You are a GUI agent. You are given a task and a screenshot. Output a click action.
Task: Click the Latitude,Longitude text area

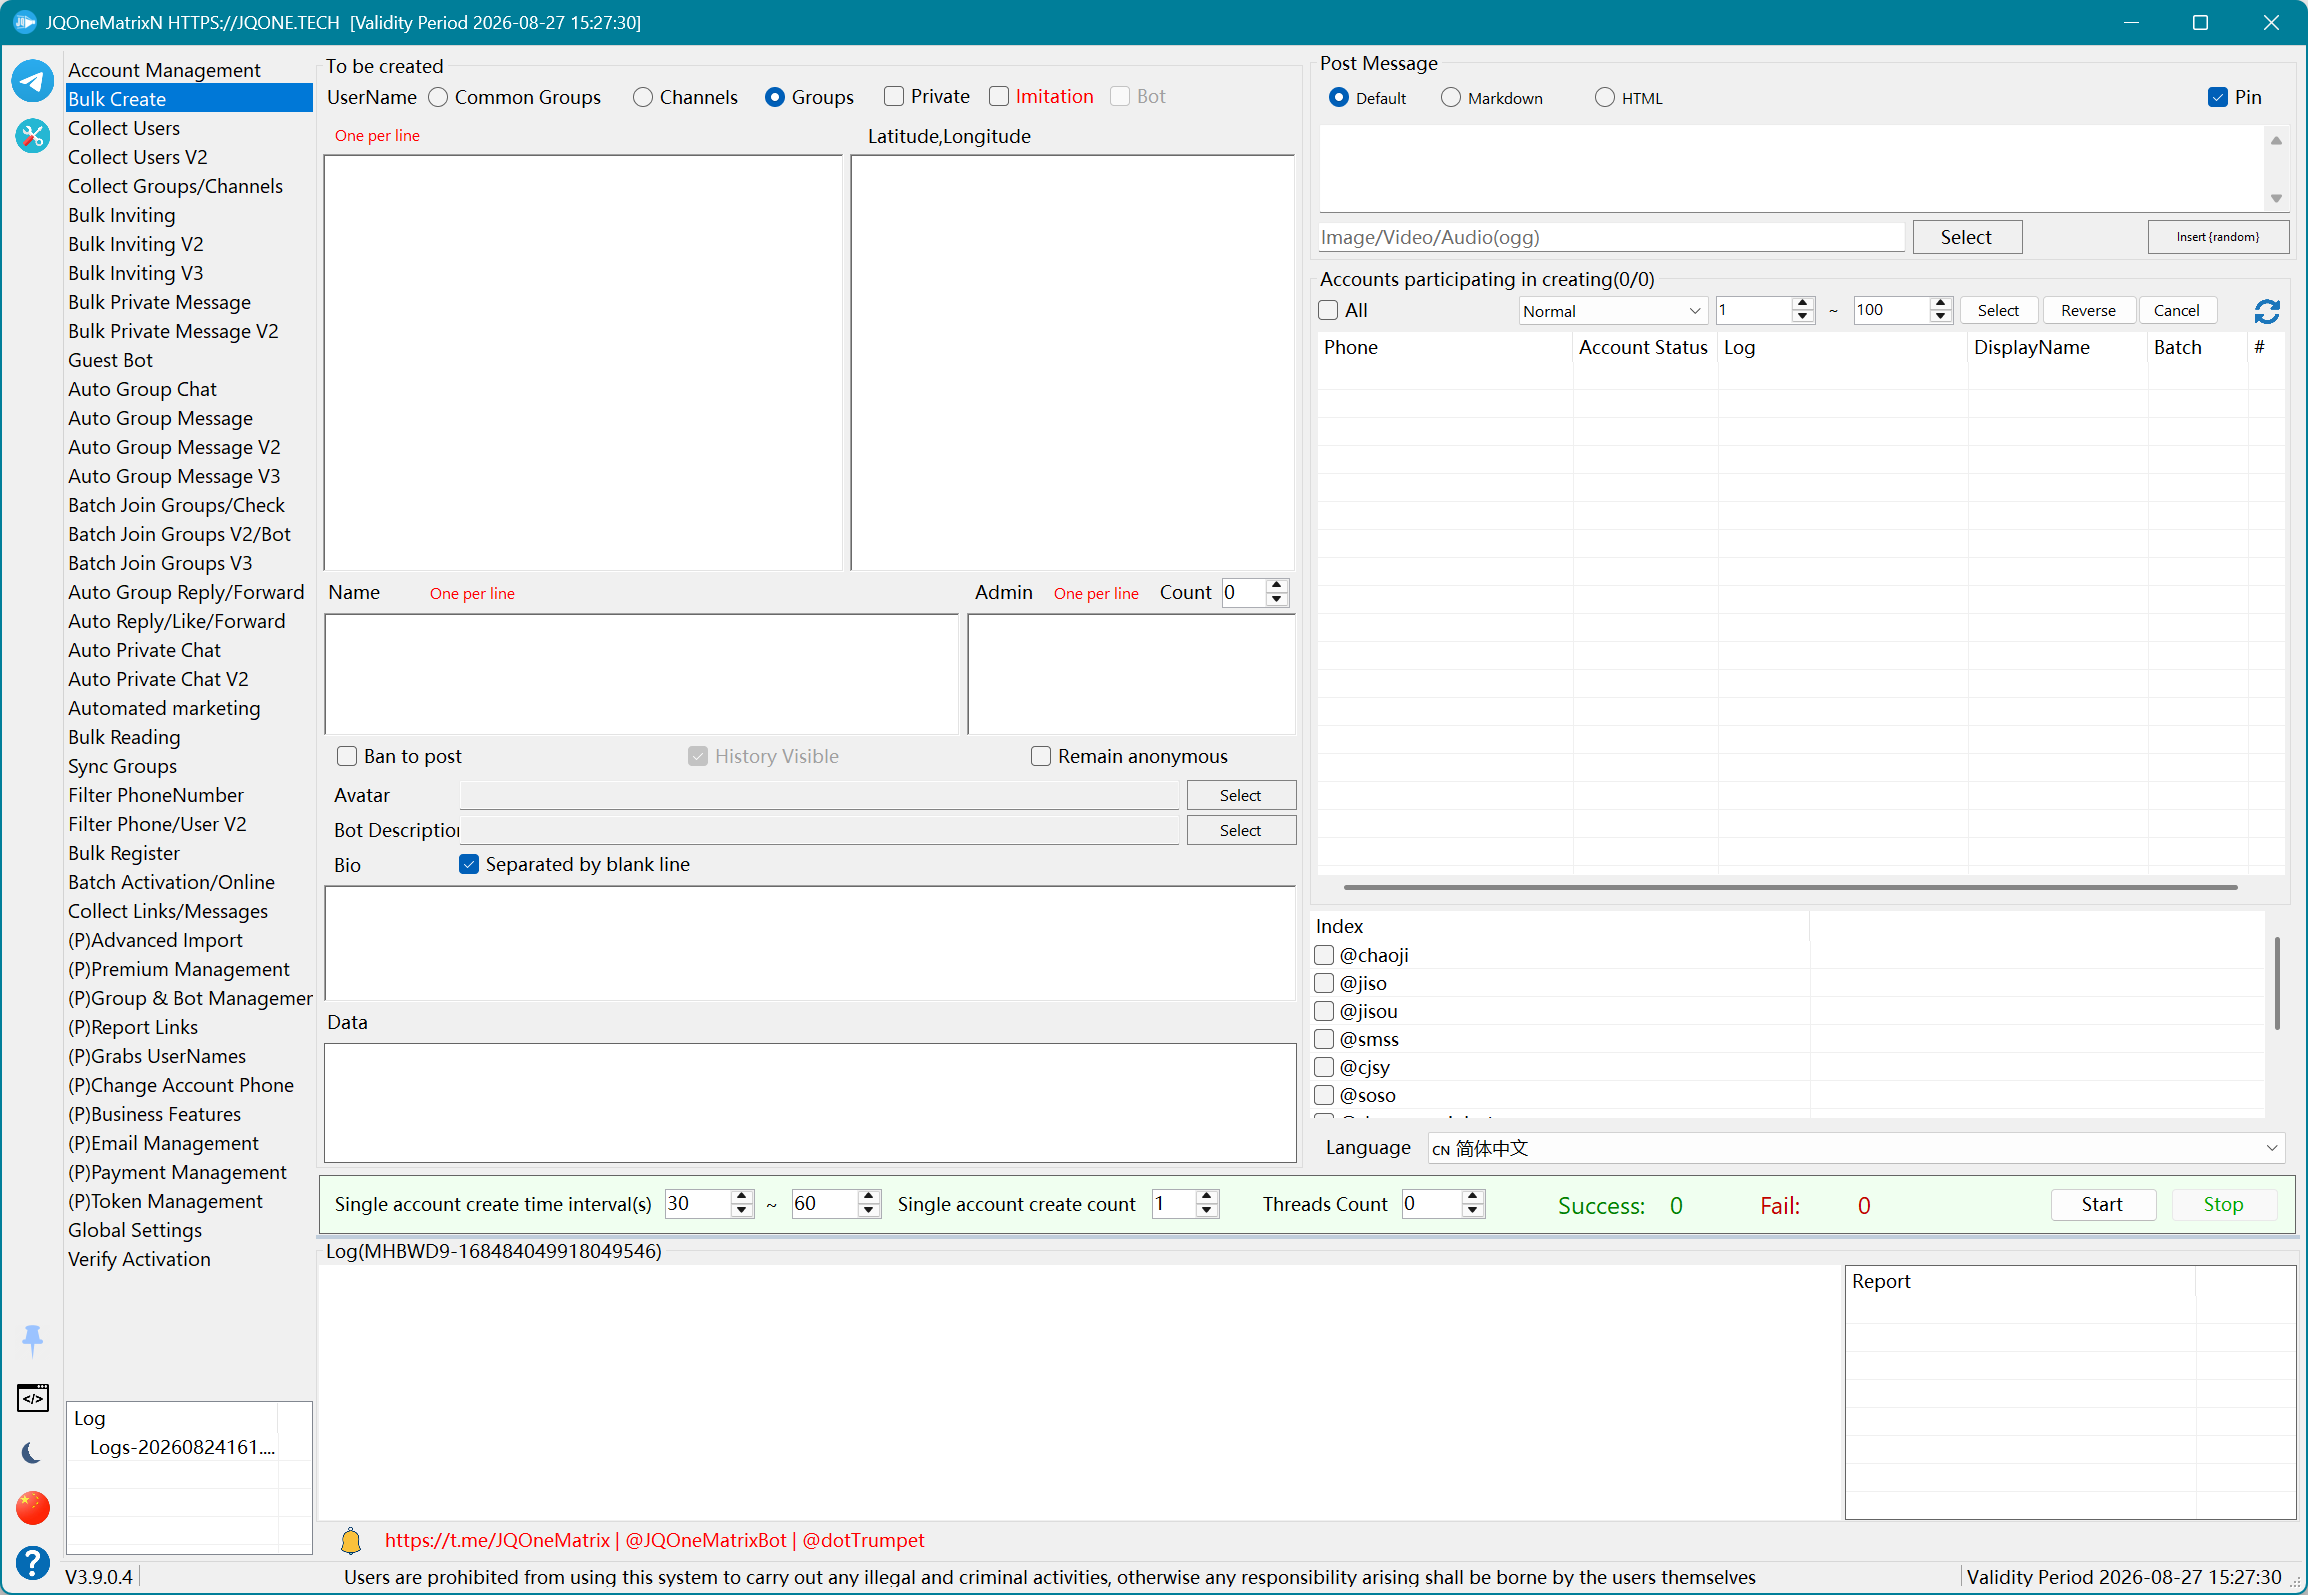pyautogui.click(x=1072, y=362)
